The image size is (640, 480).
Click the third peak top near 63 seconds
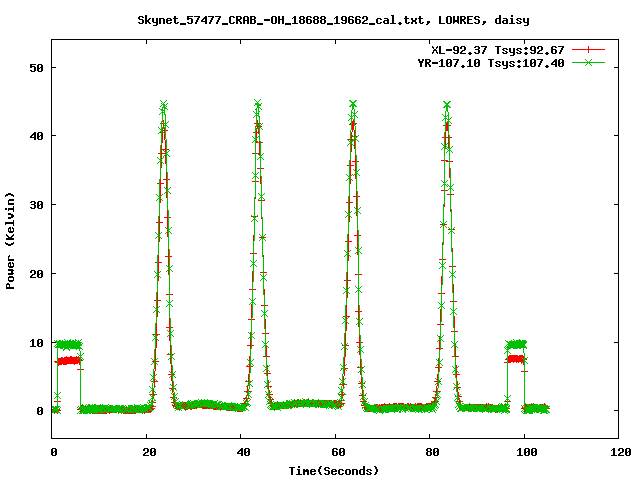[x=353, y=104]
